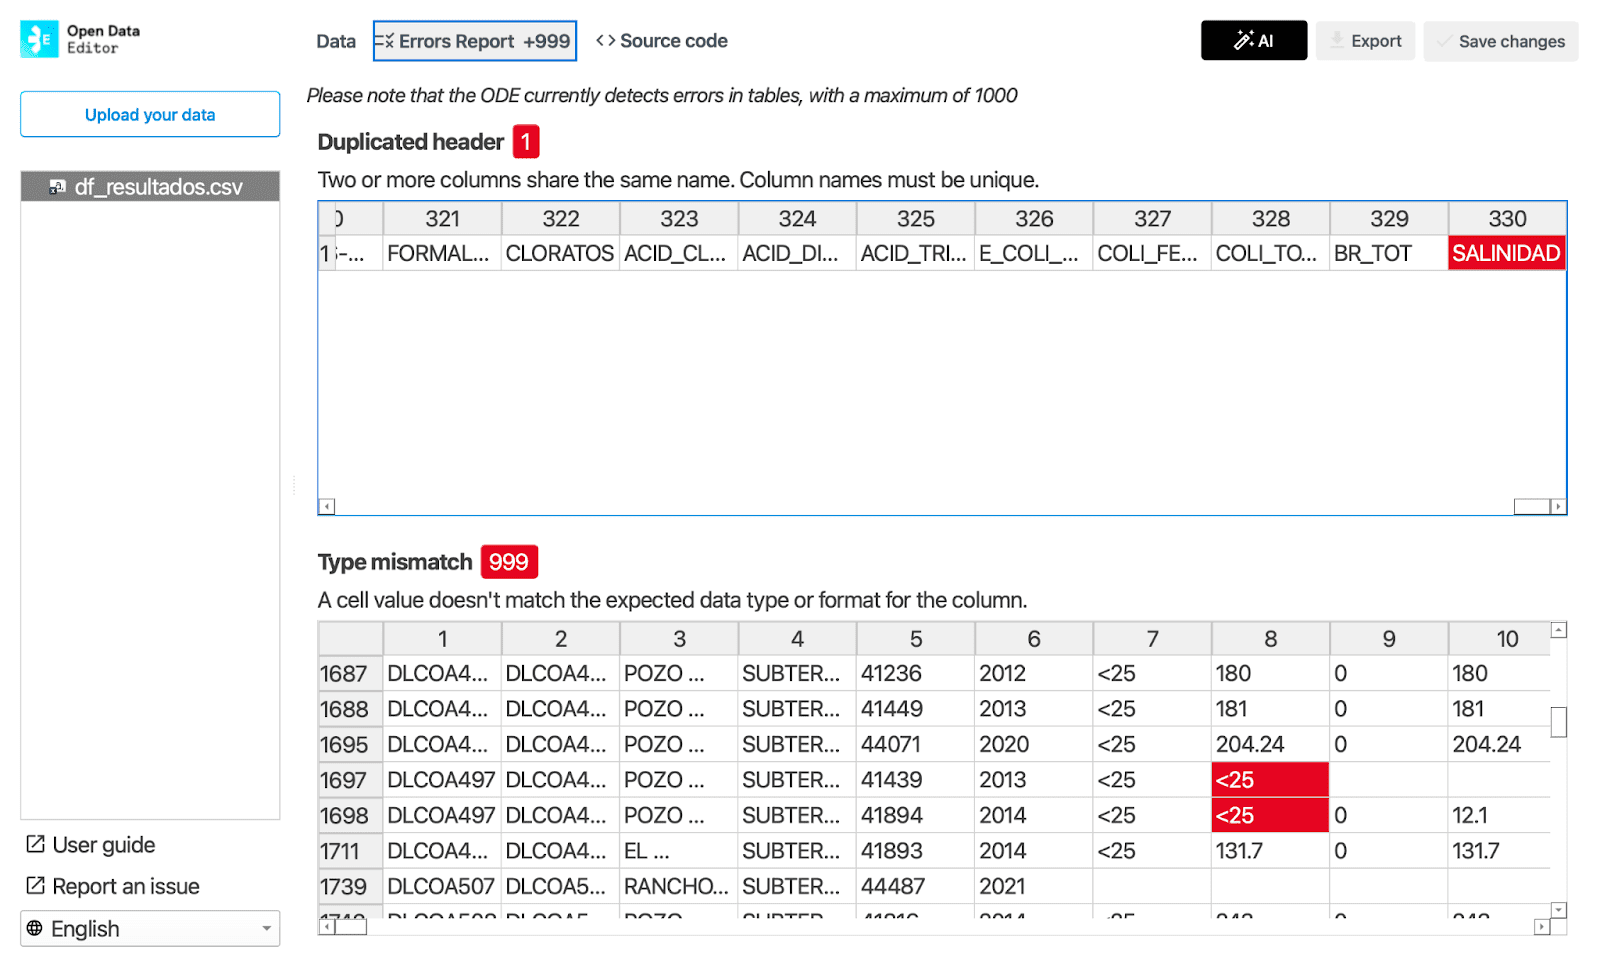Switch to the Data tab

336,41
